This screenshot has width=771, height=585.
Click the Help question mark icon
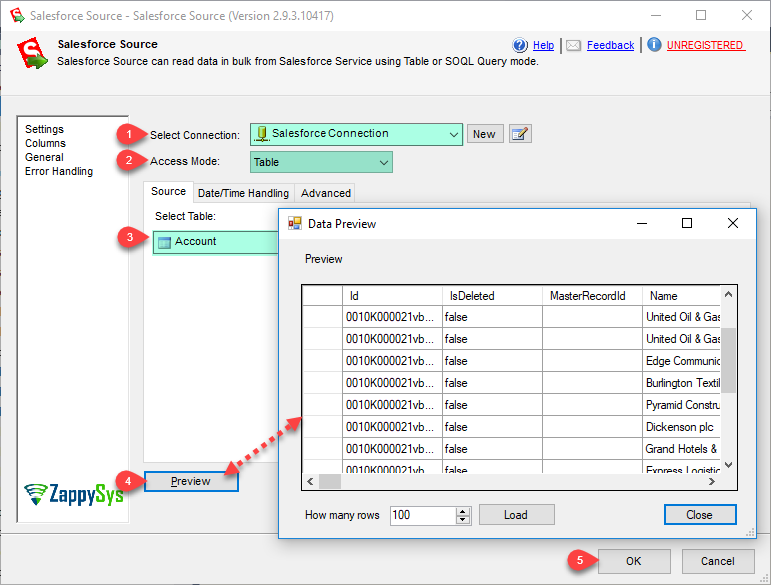point(520,45)
